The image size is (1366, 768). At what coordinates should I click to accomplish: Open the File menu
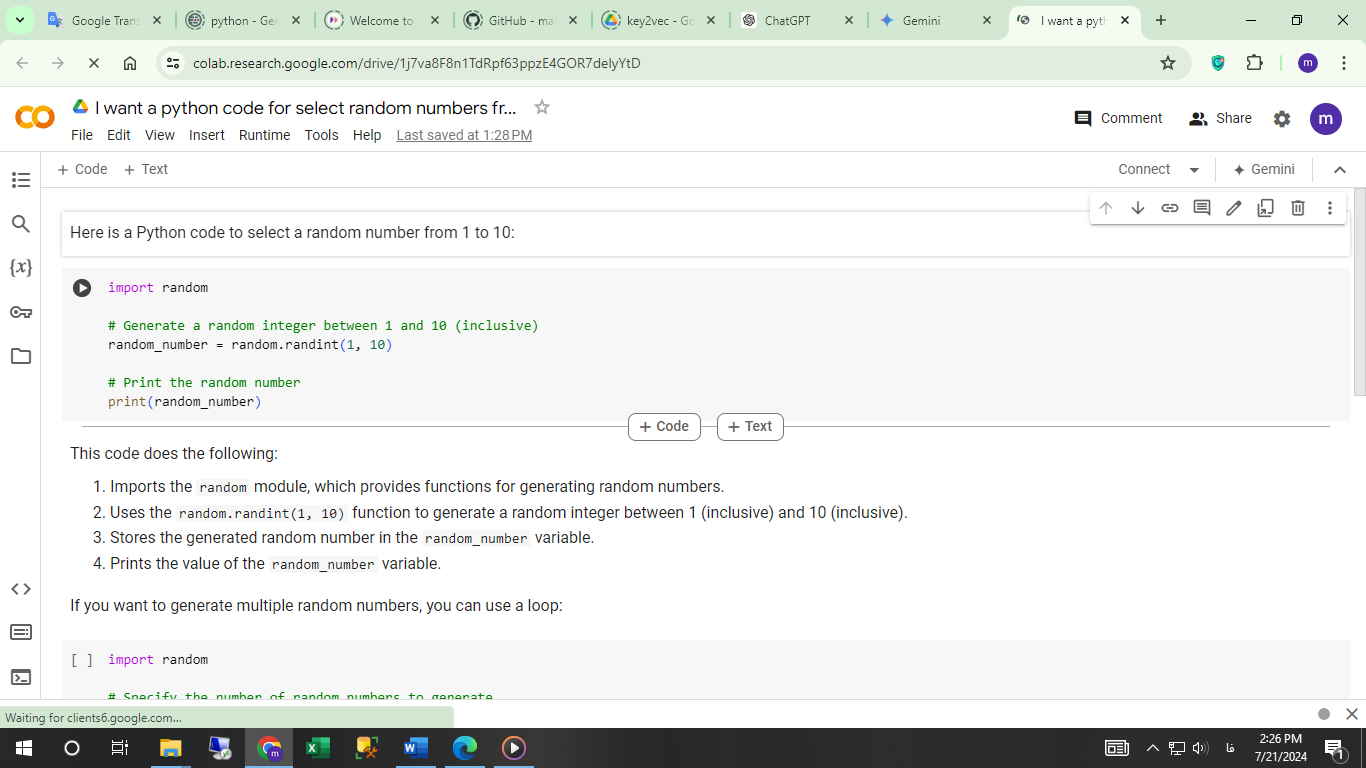coord(82,135)
